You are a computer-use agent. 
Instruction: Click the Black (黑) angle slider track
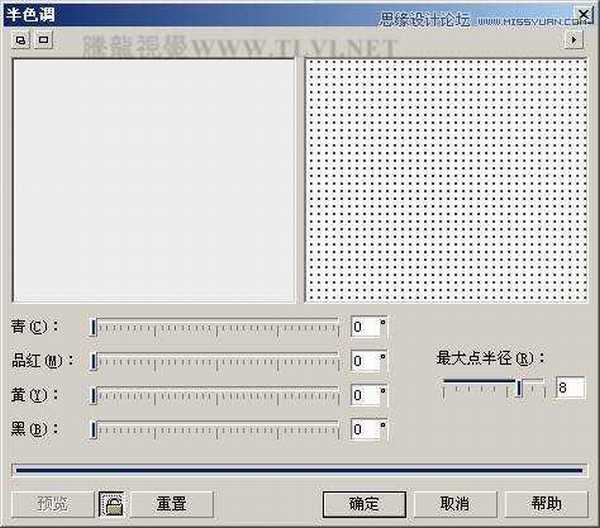tap(215, 429)
